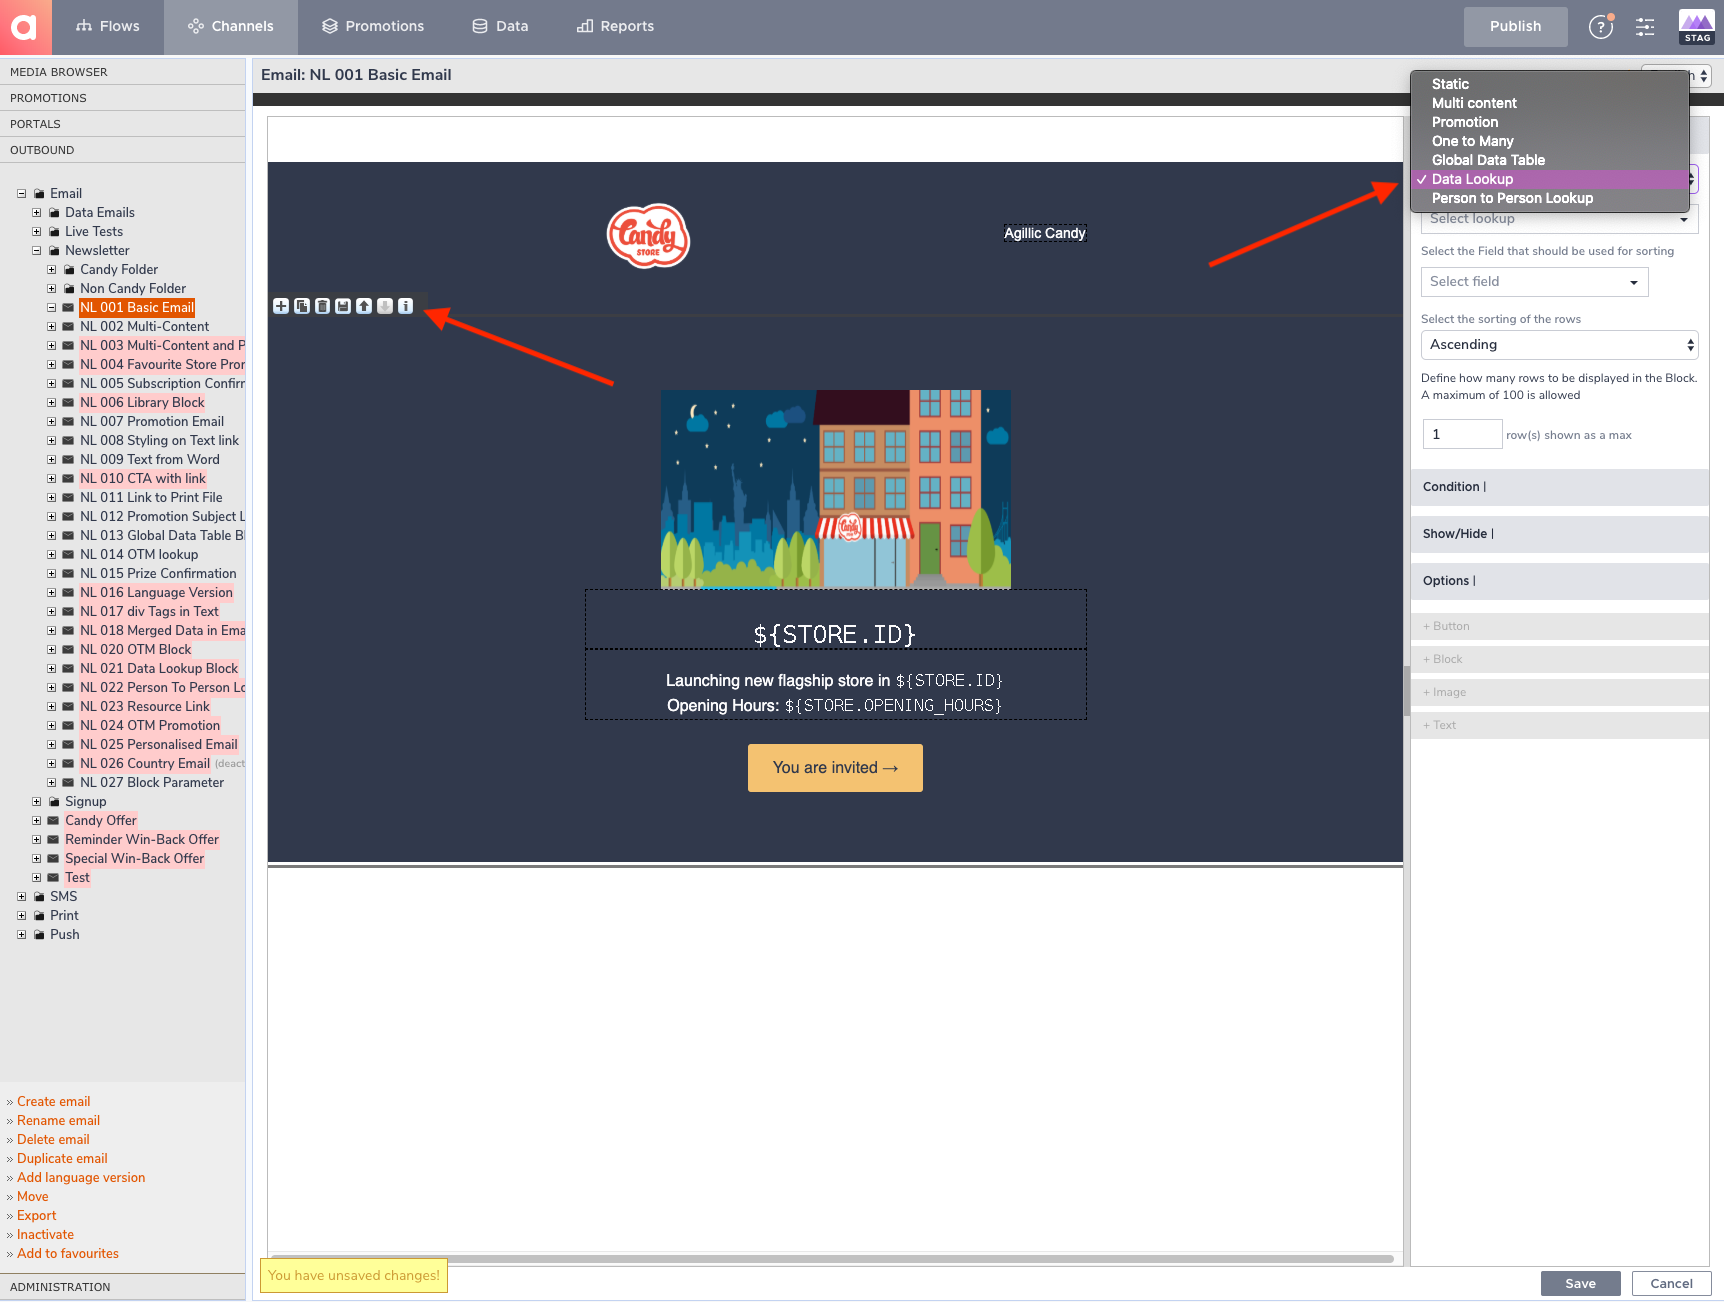Image resolution: width=1724 pixels, height=1302 pixels.
Task: Click the folder icon beside Push
Action: click(39, 935)
